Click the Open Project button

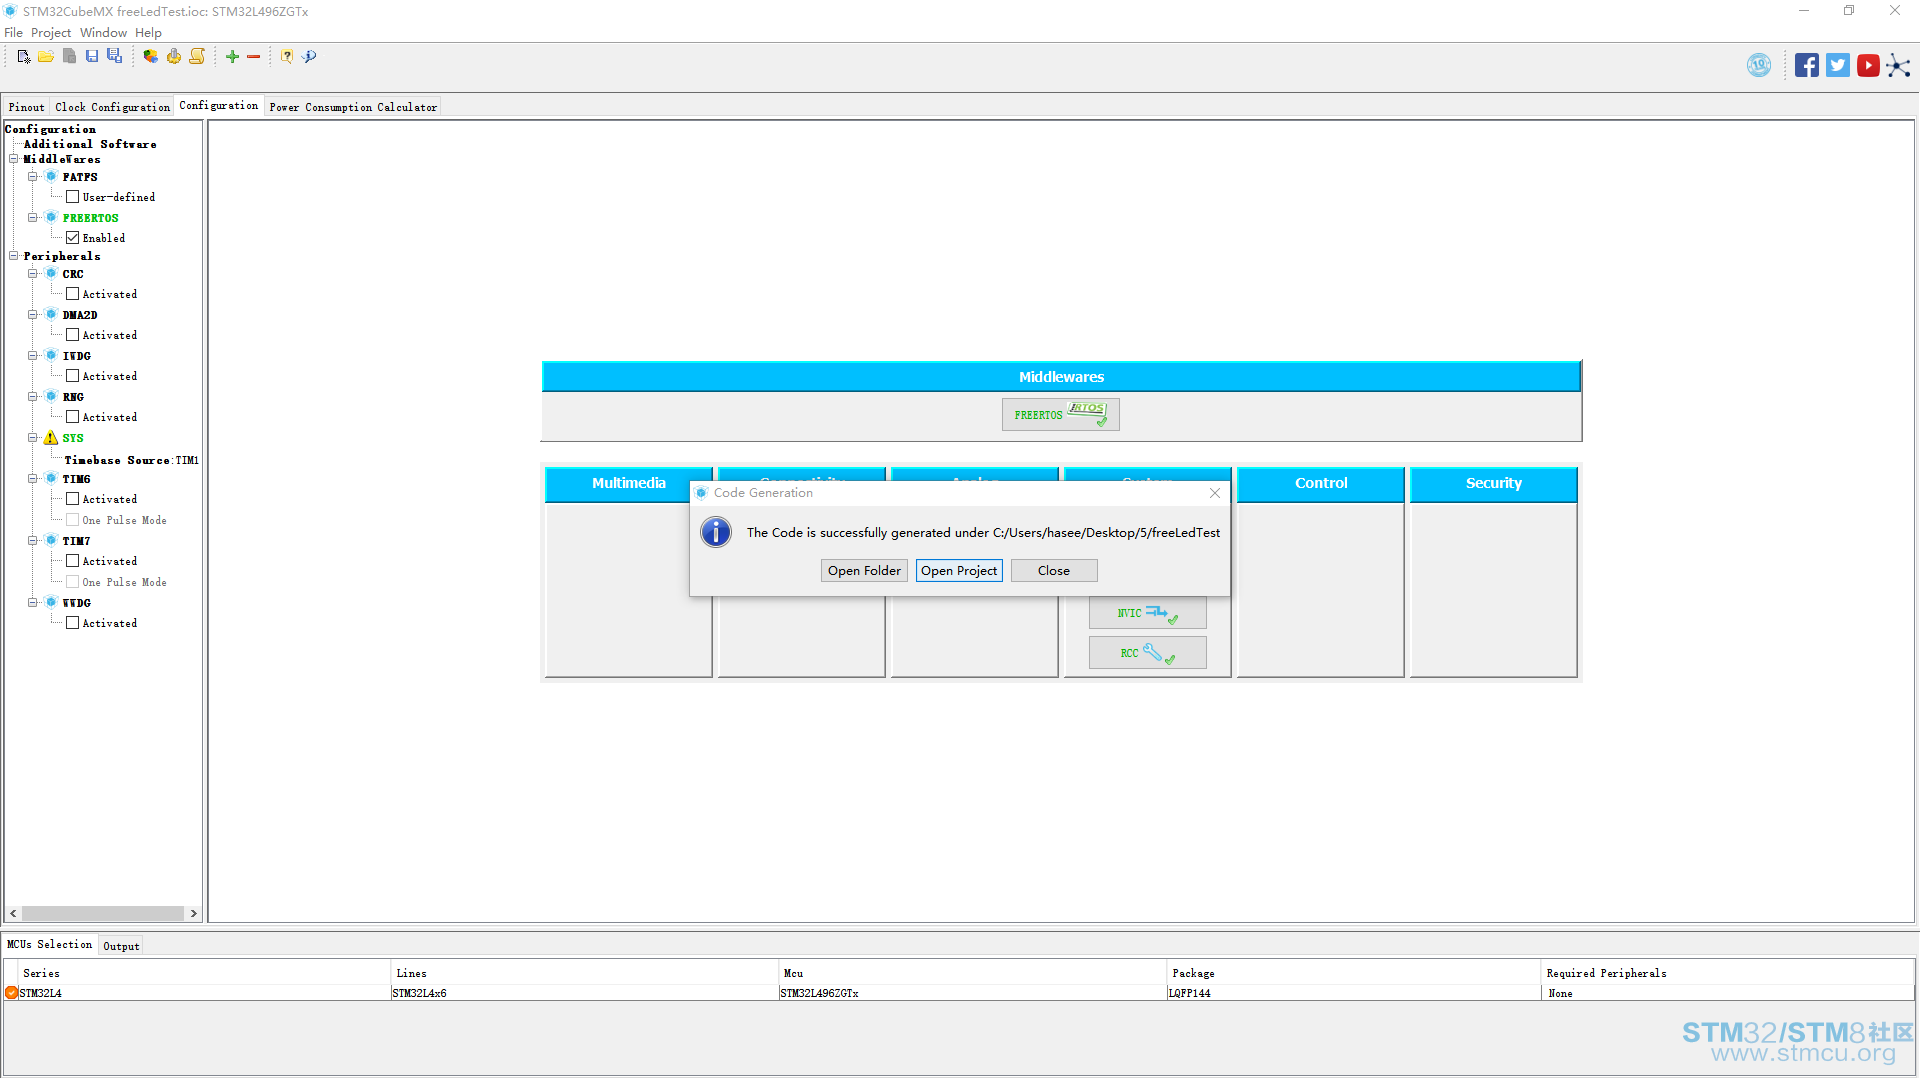(x=959, y=571)
